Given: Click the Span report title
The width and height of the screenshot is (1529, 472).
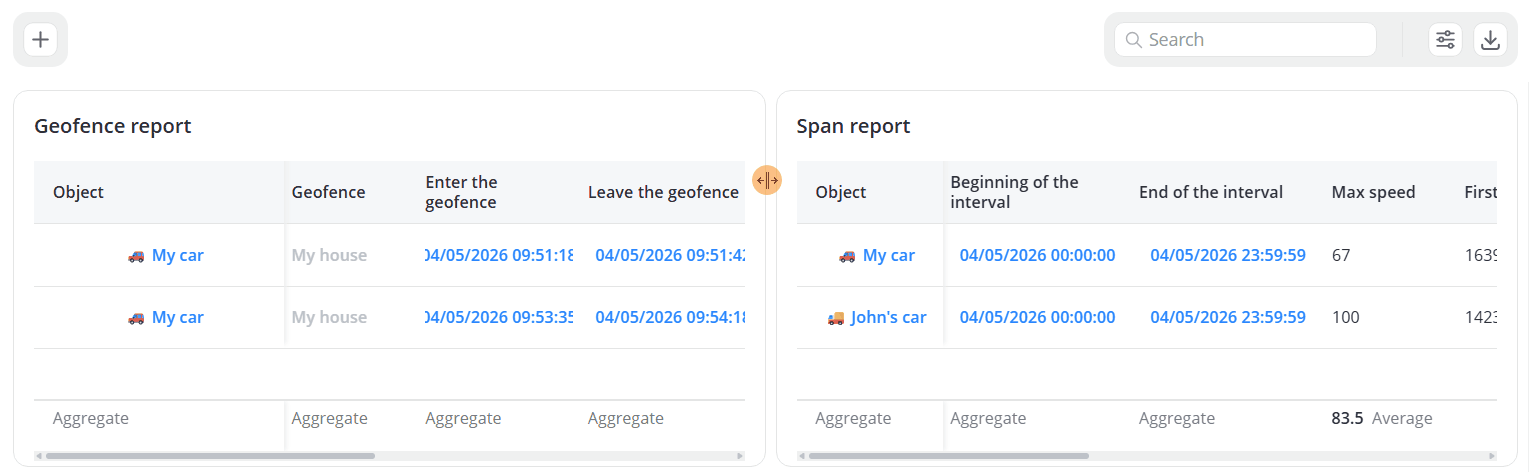Looking at the screenshot, I should 853,126.
